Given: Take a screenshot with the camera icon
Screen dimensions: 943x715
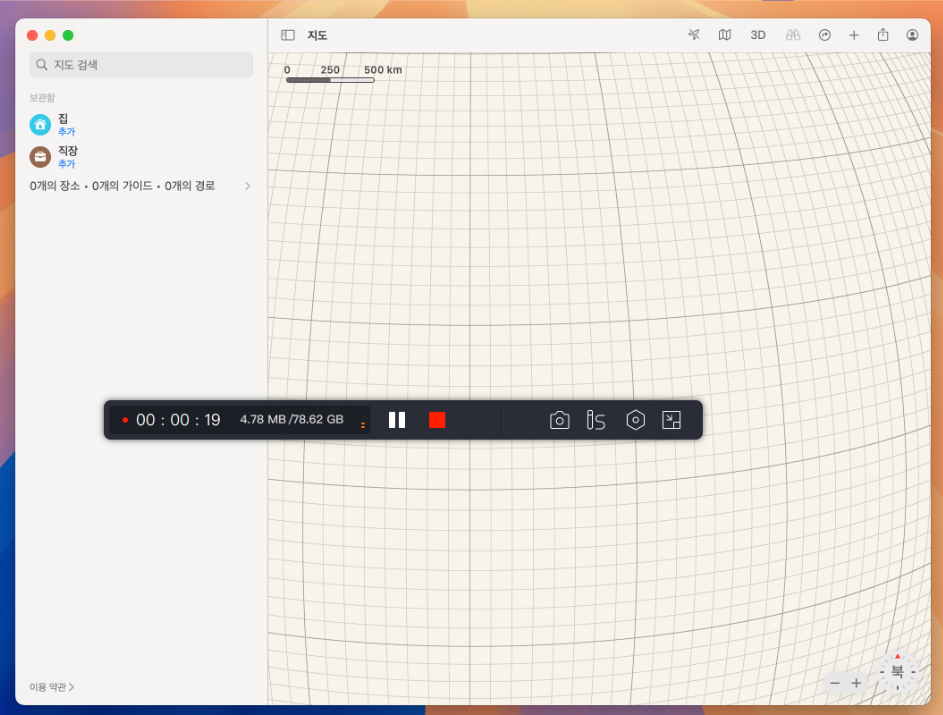Looking at the screenshot, I should (x=560, y=420).
